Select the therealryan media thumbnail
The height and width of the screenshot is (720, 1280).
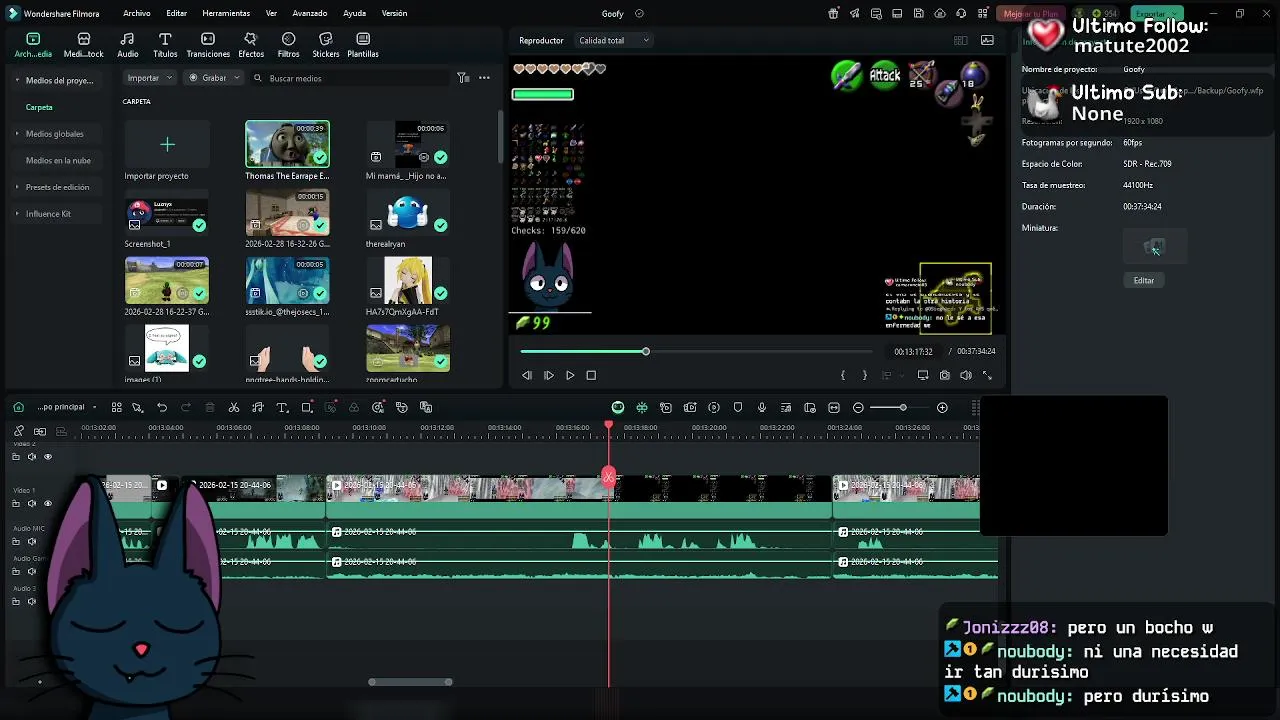click(x=408, y=212)
